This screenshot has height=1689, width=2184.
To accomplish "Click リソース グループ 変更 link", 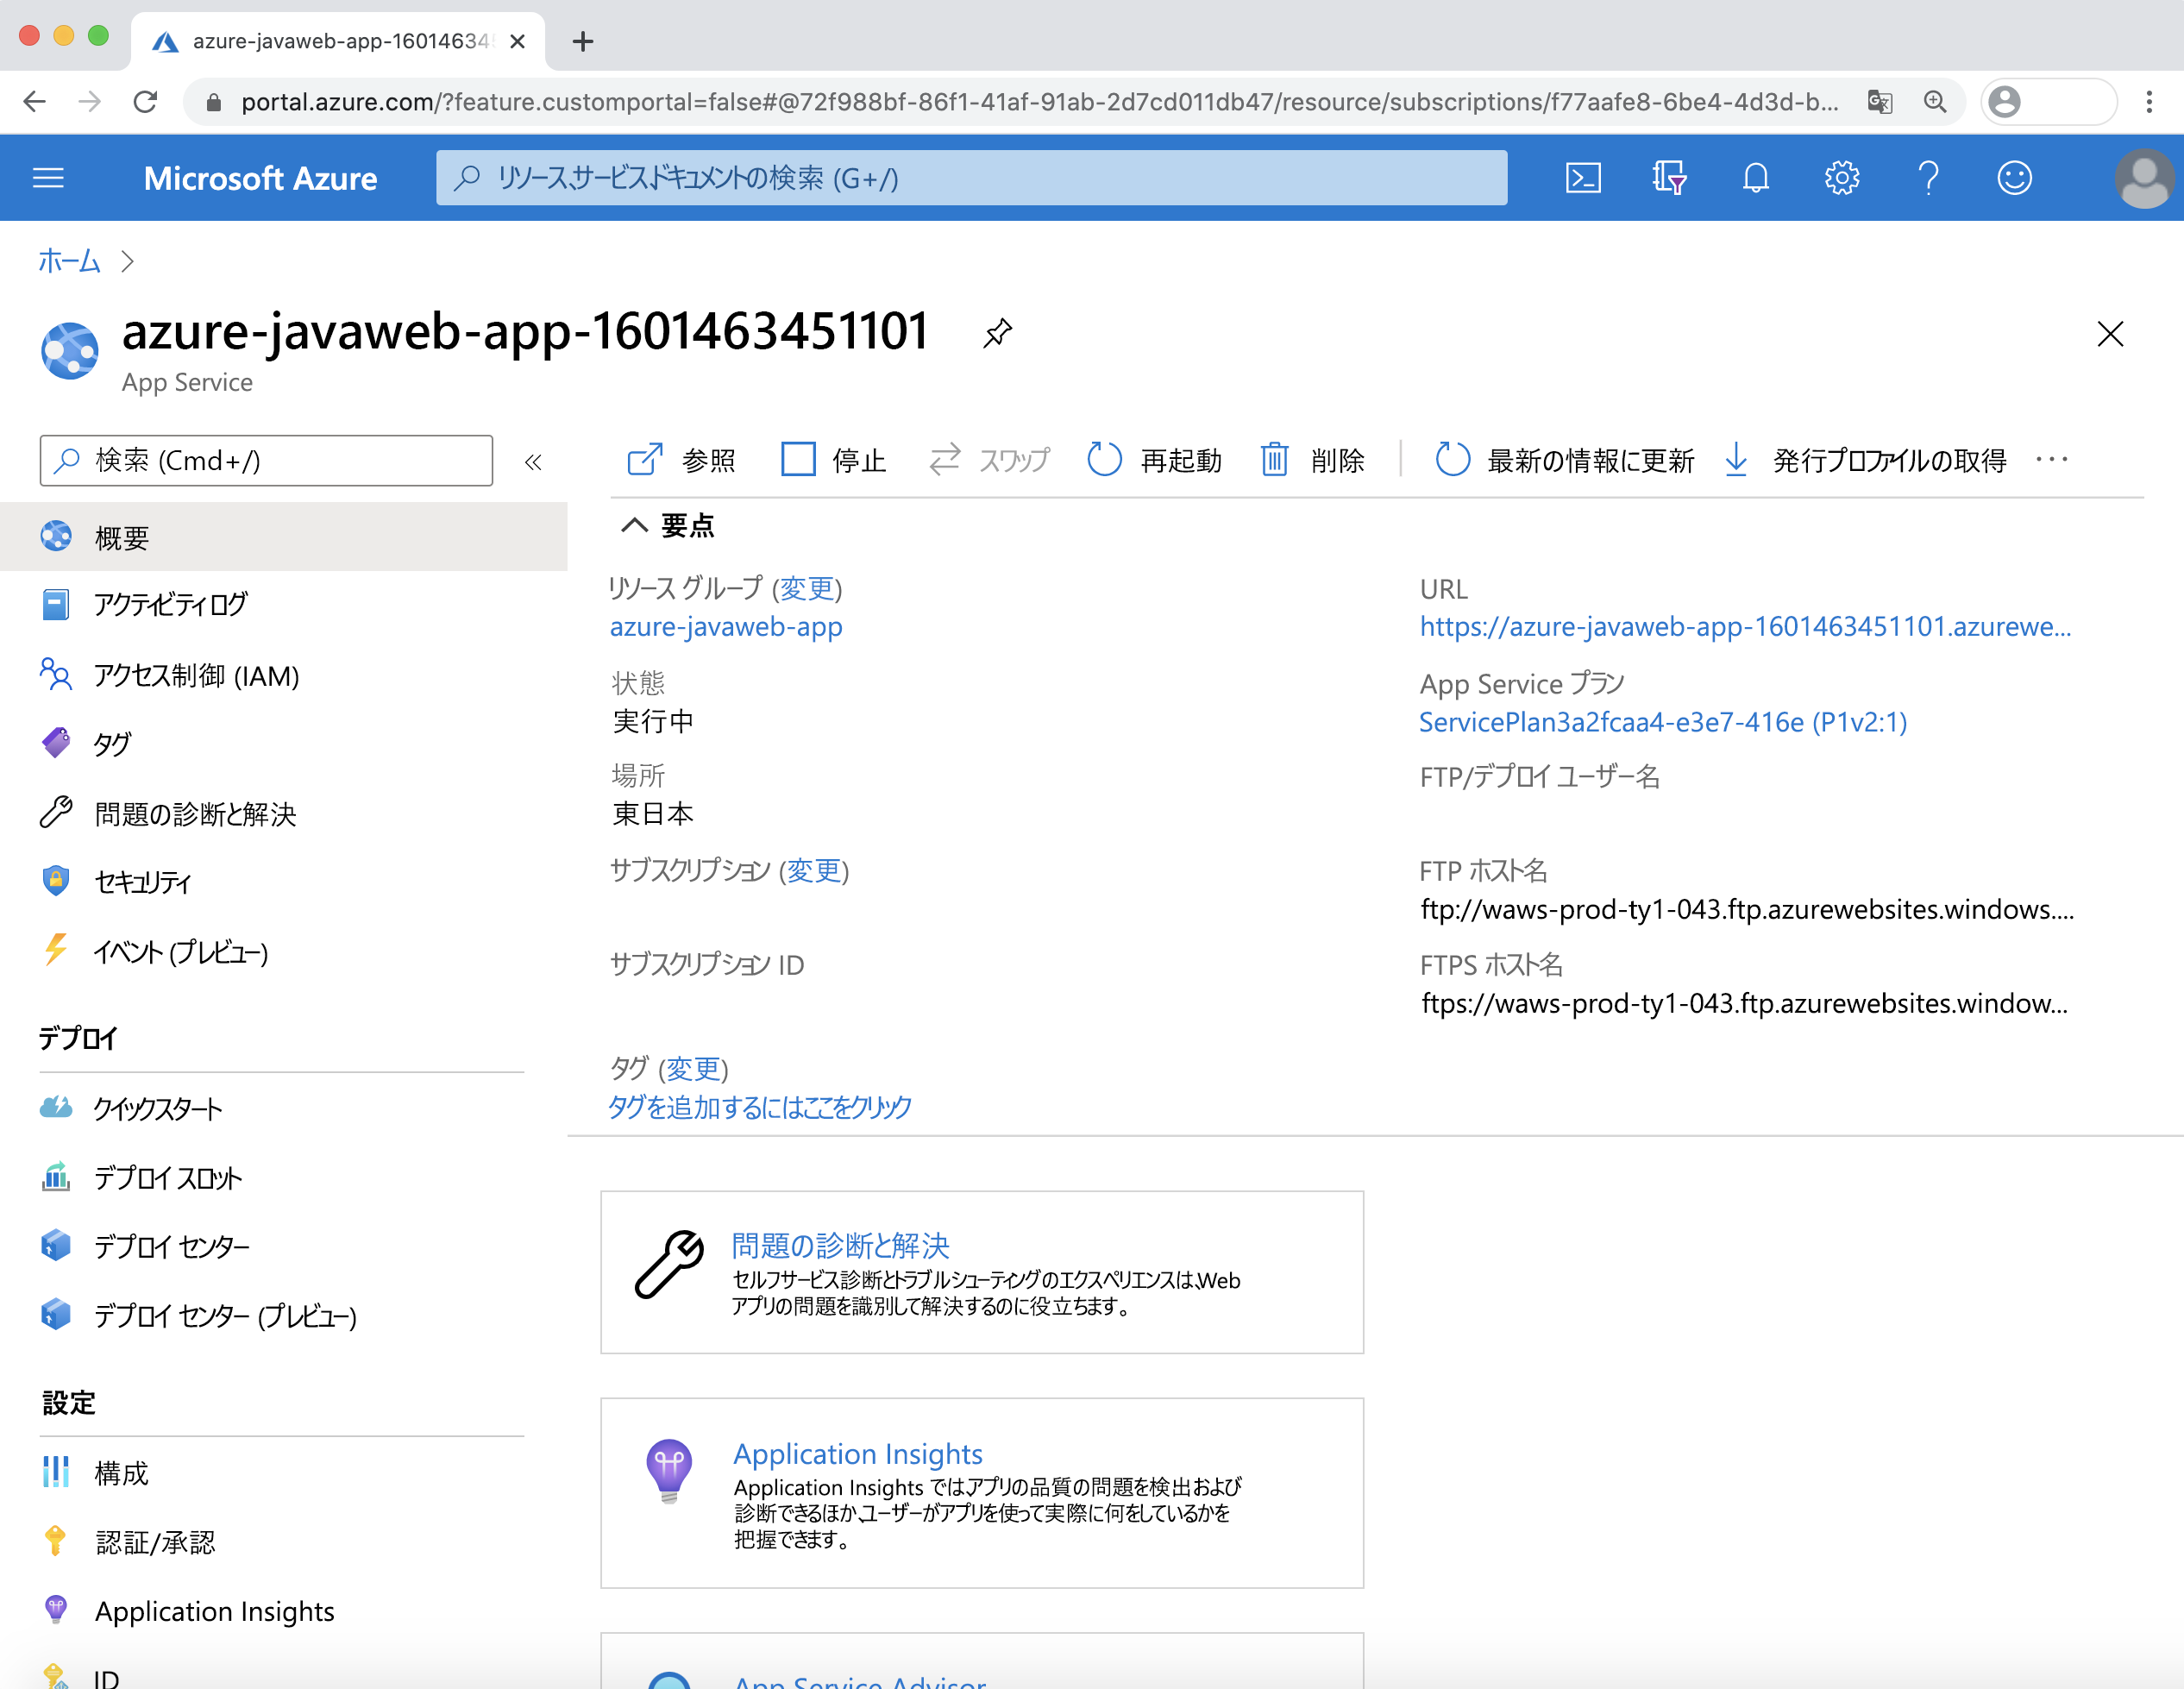I will coord(806,588).
